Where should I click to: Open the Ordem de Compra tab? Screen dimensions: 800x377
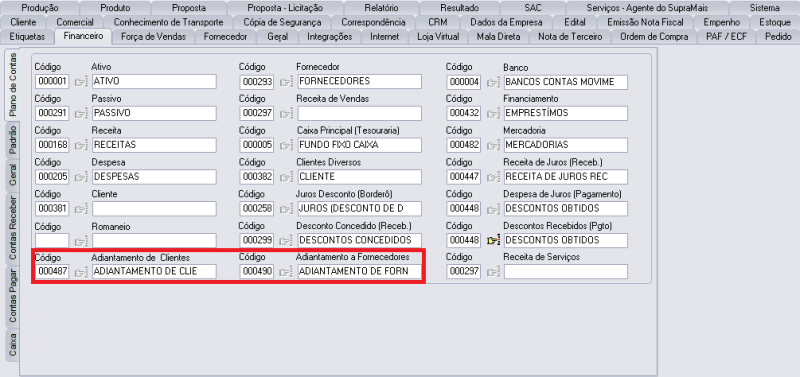click(654, 37)
